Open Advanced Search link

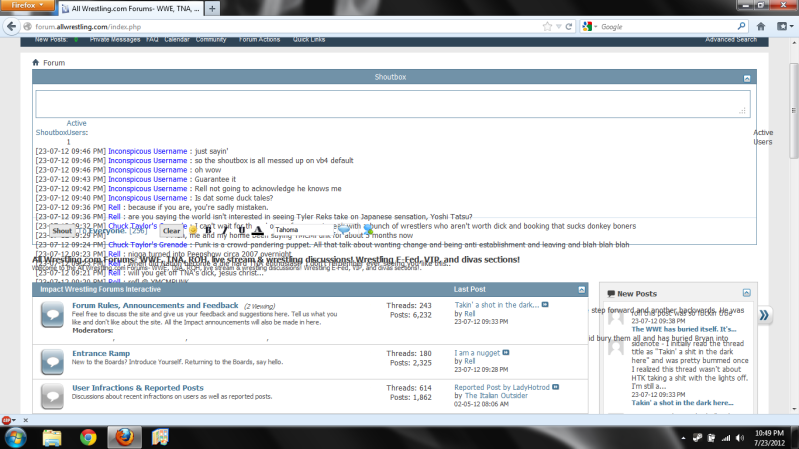[731, 39]
